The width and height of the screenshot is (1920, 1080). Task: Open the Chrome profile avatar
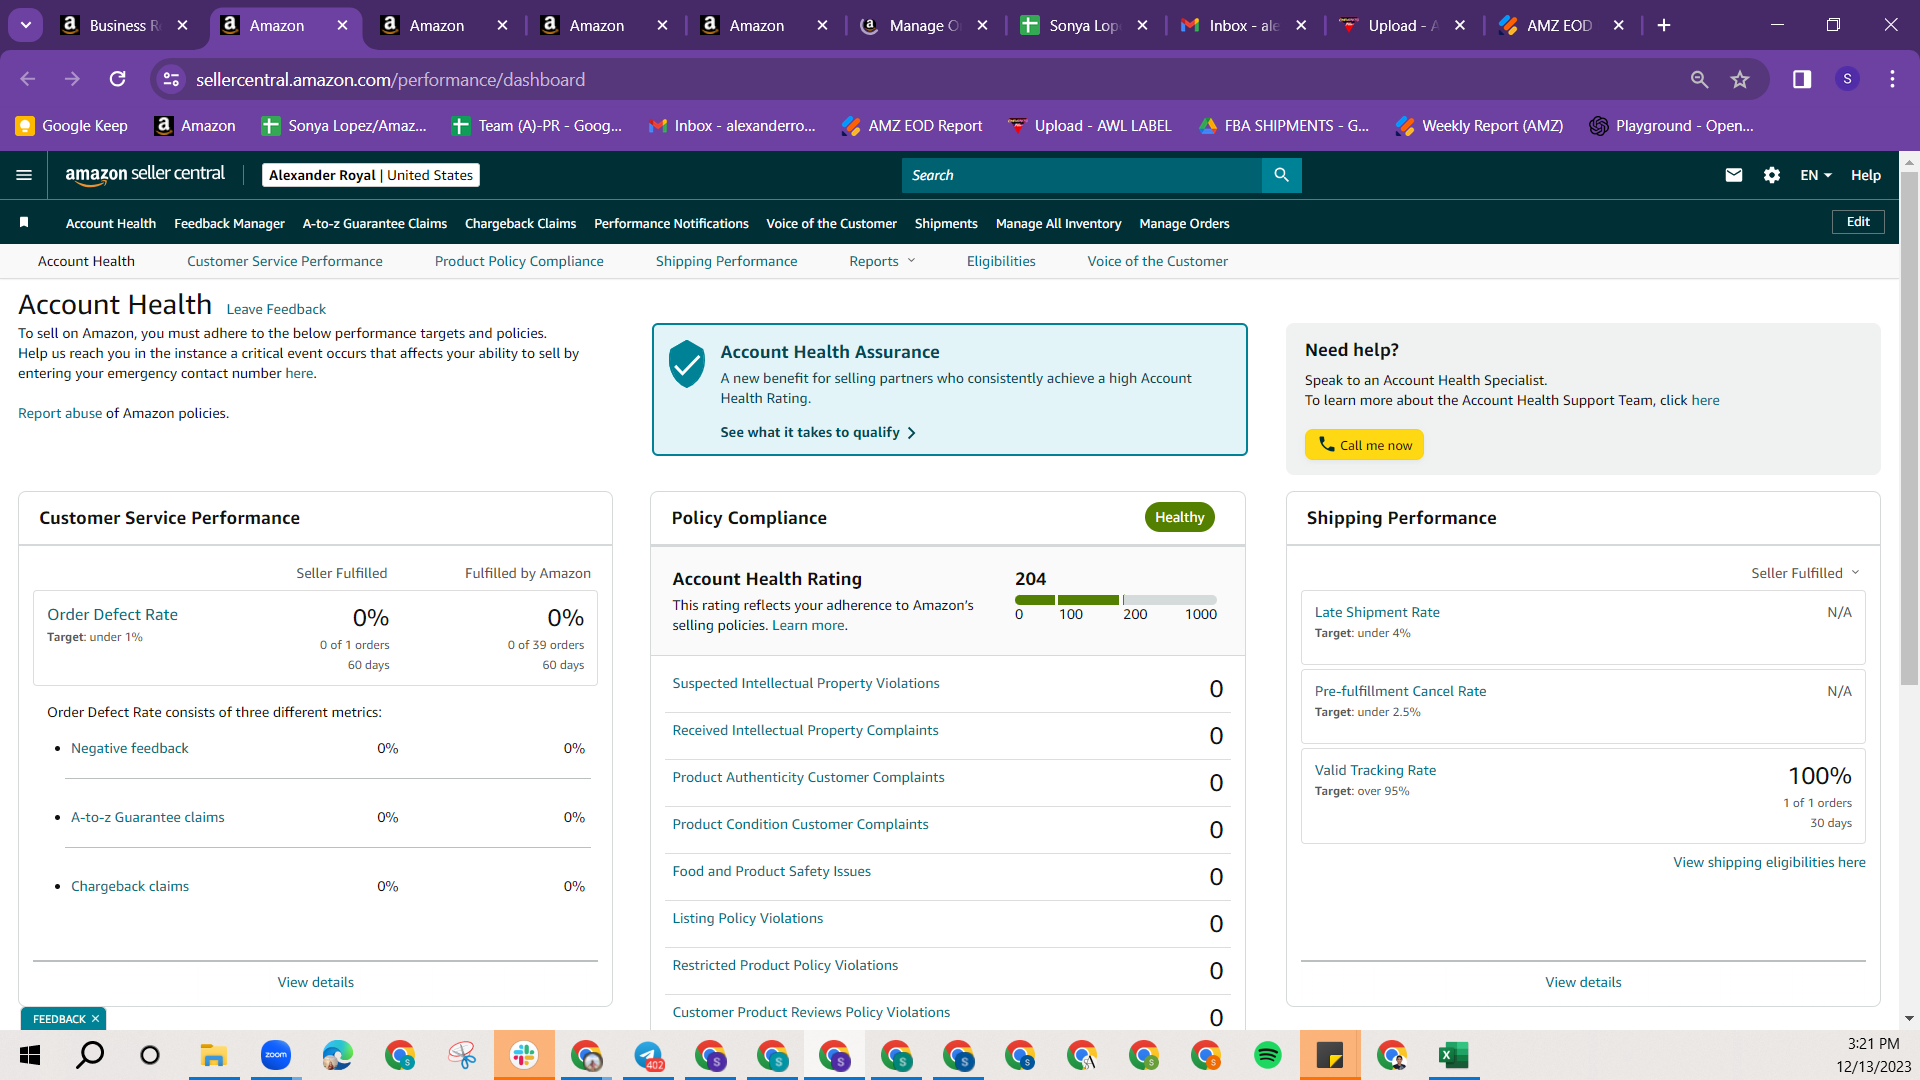click(1847, 79)
